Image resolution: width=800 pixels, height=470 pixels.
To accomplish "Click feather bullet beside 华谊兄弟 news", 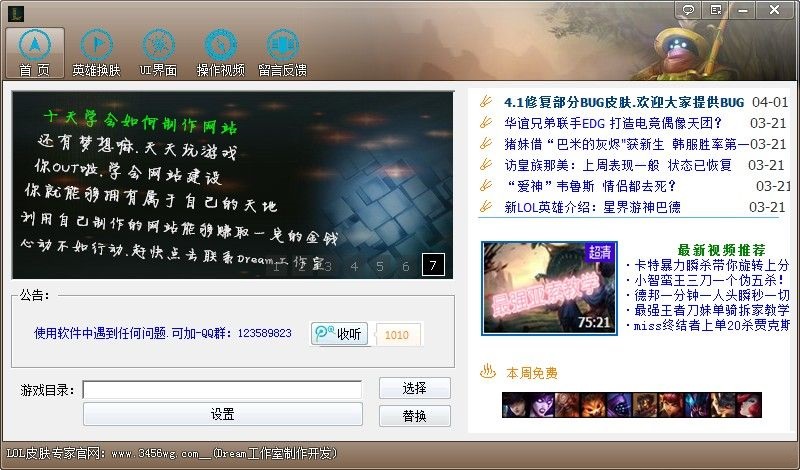I will point(486,122).
